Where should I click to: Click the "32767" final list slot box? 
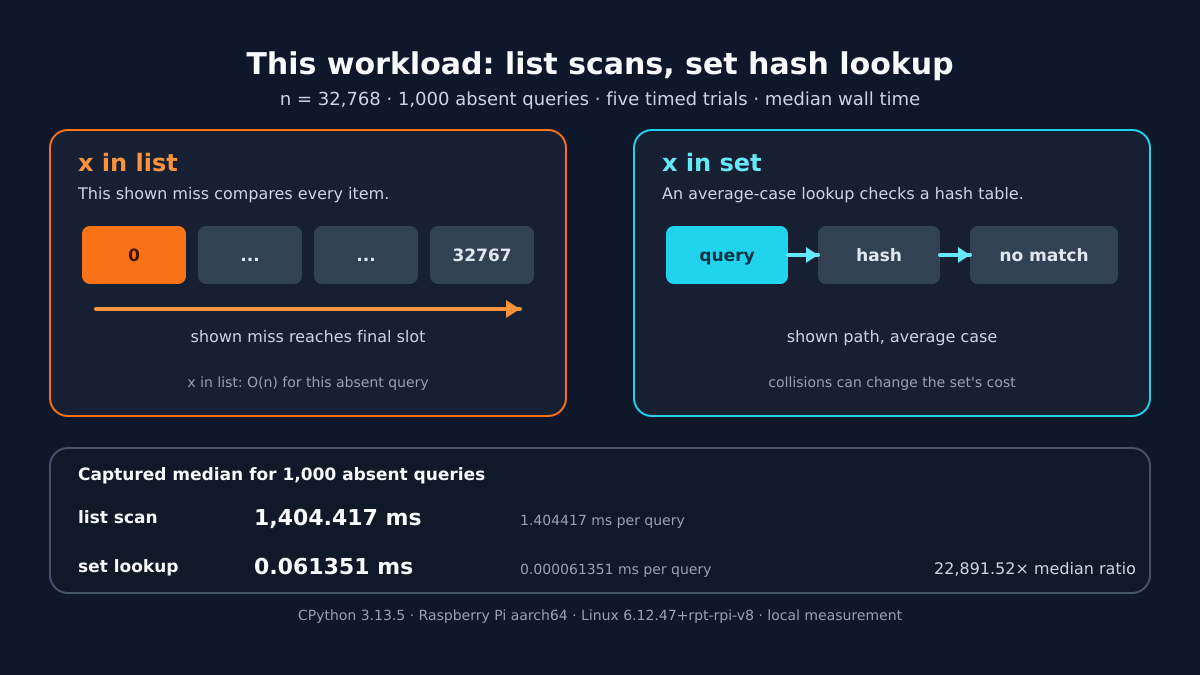tap(482, 255)
